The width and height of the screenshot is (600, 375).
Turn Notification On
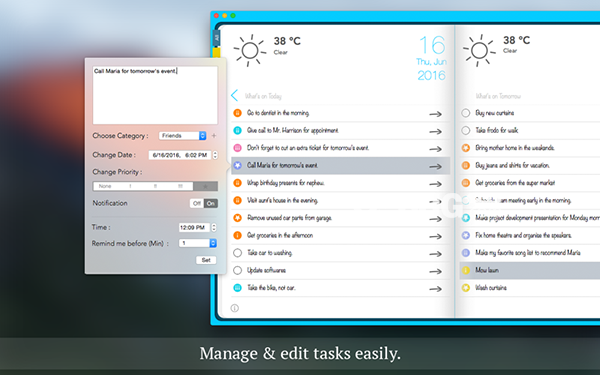[x=211, y=203]
